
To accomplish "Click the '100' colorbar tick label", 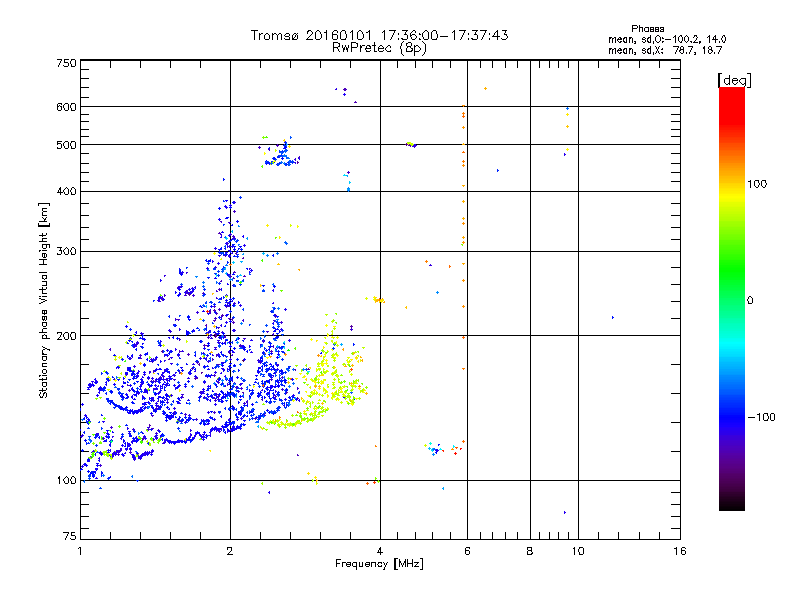I will pos(757,184).
